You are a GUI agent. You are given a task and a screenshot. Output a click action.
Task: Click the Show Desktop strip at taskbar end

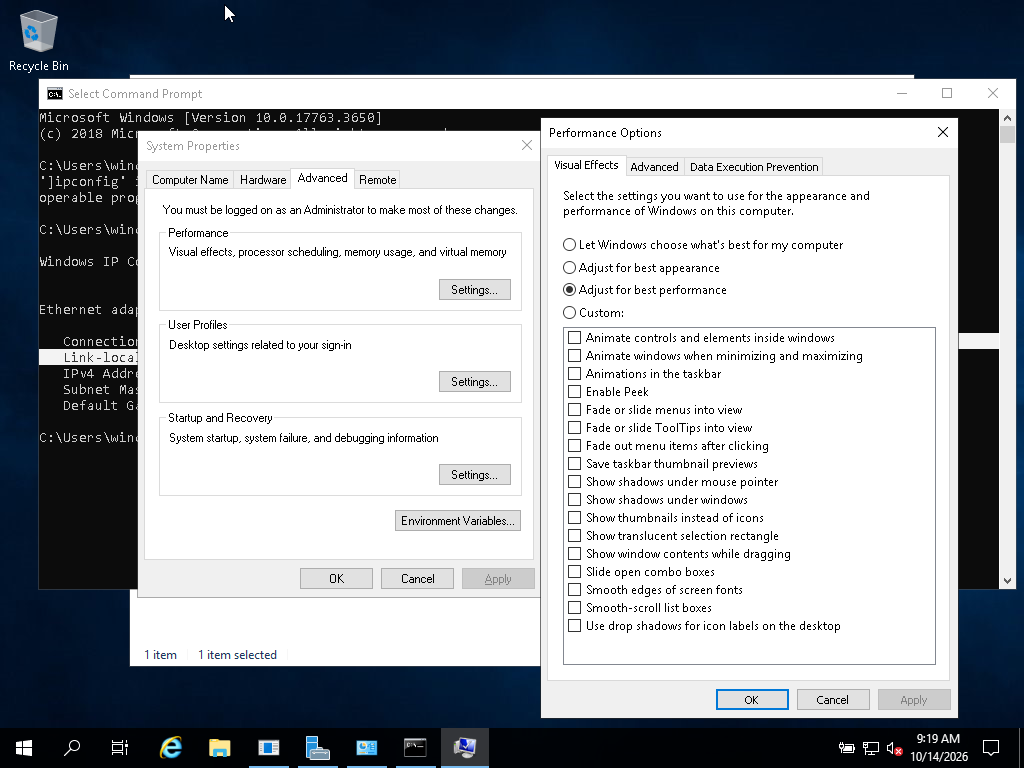pos(1021,748)
